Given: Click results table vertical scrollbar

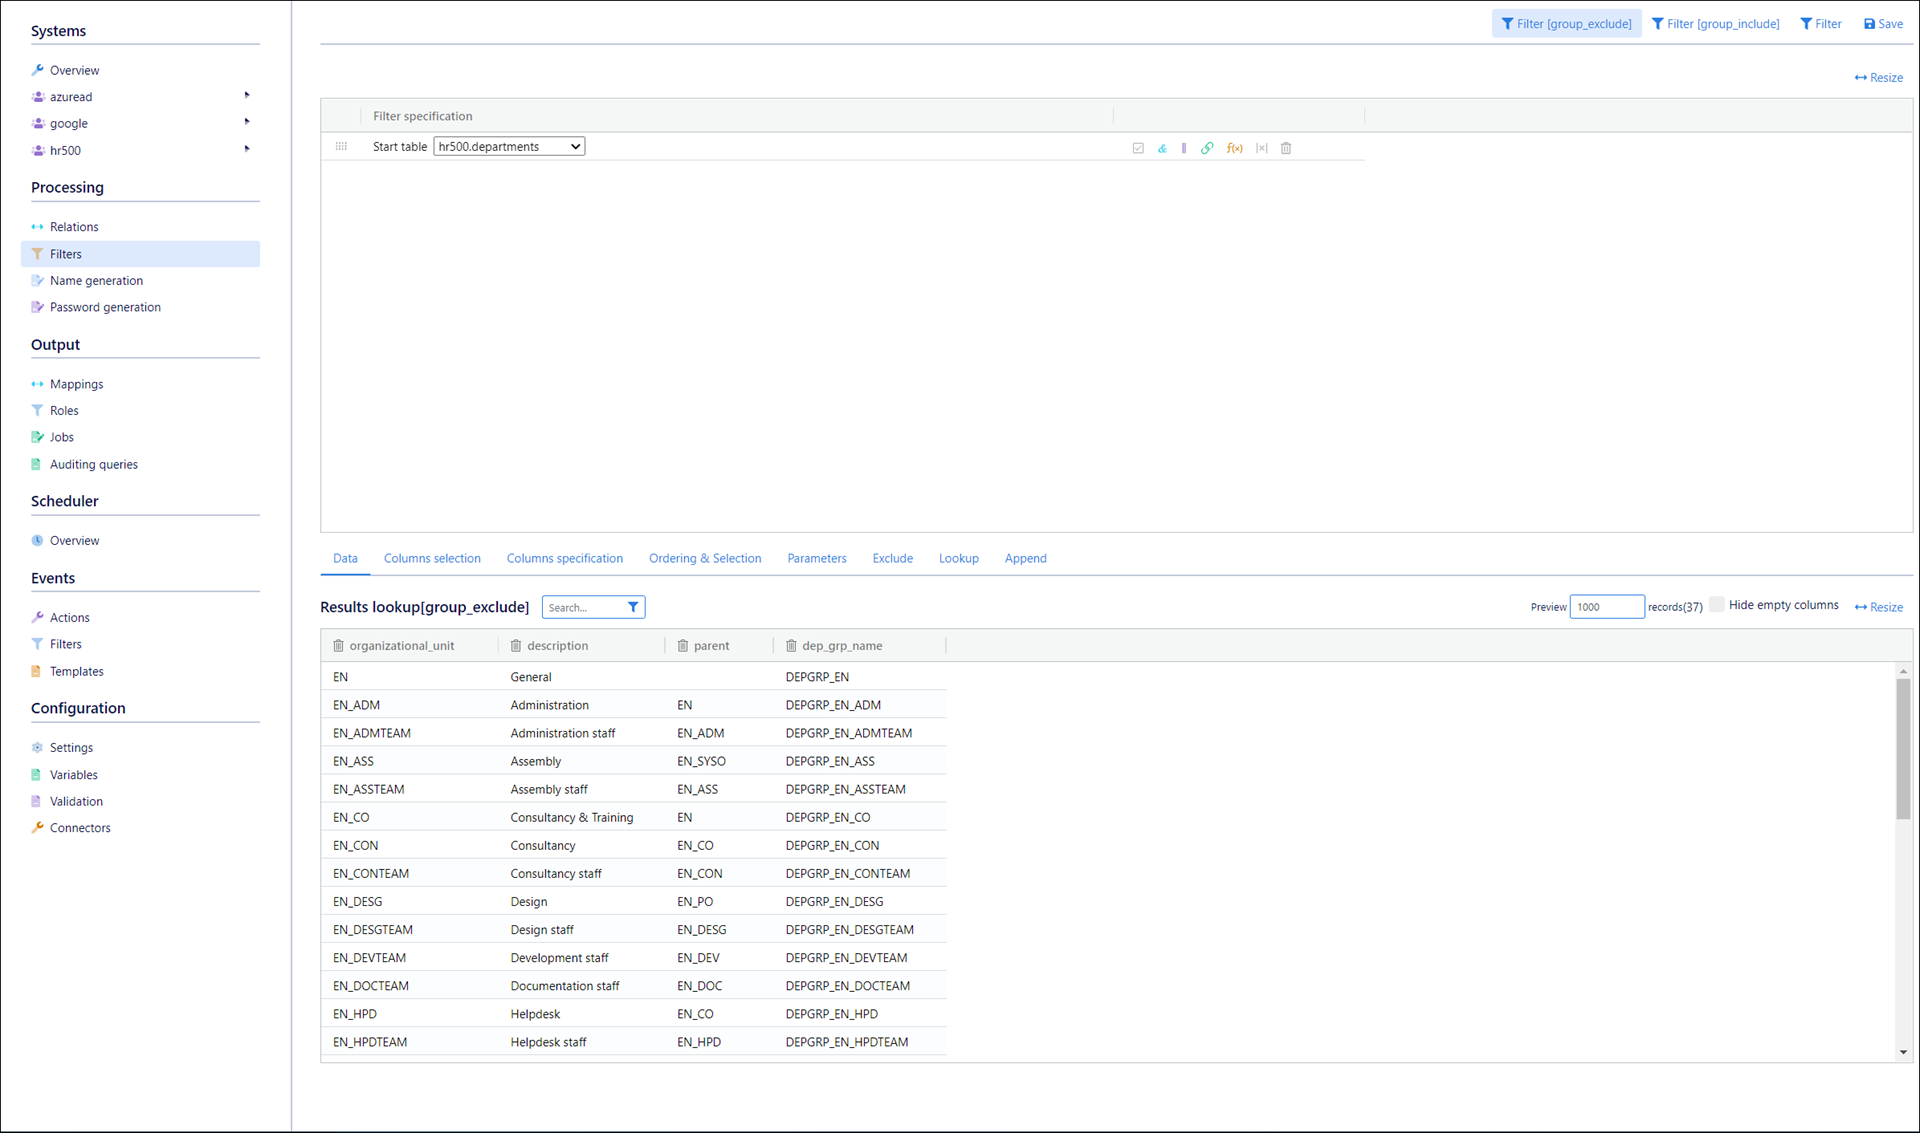Looking at the screenshot, I should (1903, 750).
